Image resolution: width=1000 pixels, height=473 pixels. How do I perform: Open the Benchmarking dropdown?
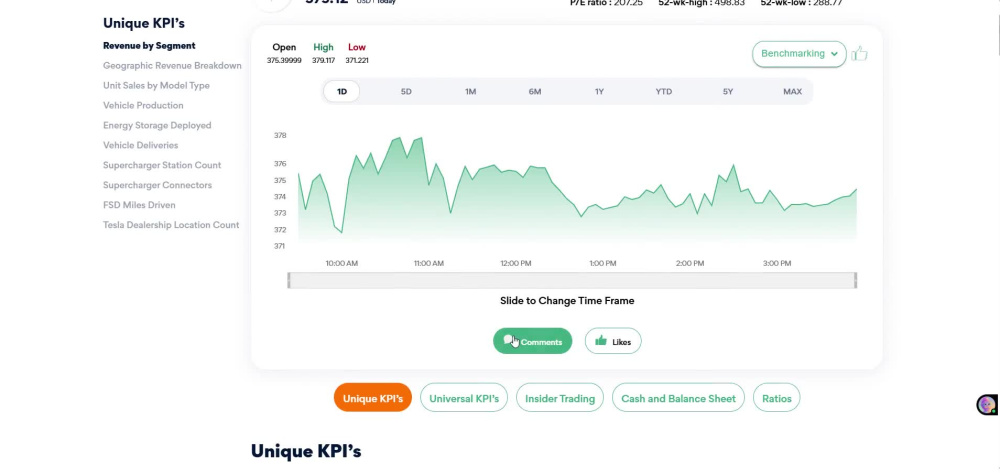pos(799,54)
